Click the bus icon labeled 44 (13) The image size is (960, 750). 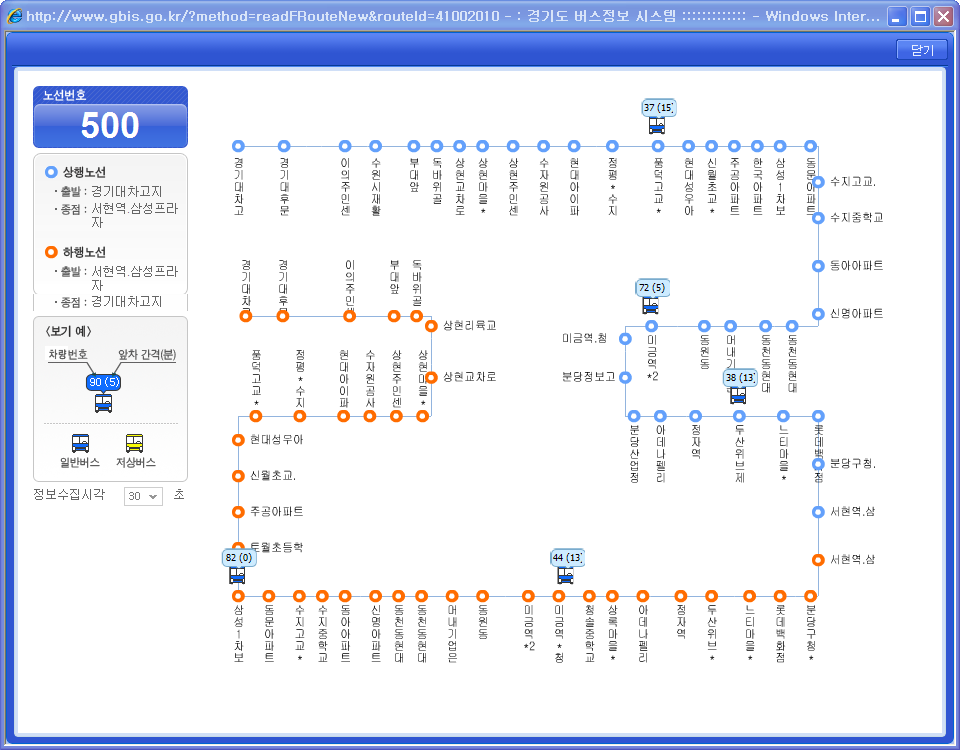565,576
